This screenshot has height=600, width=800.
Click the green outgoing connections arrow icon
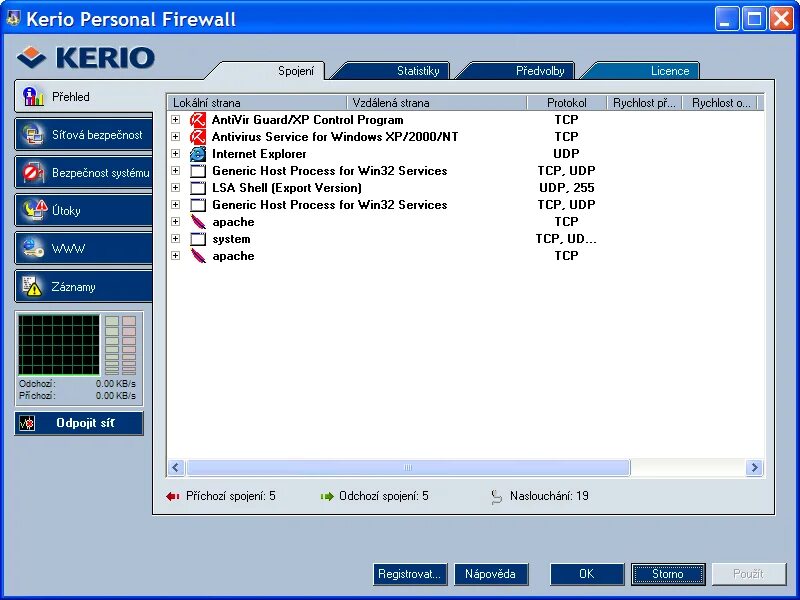click(x=327, y=496)
